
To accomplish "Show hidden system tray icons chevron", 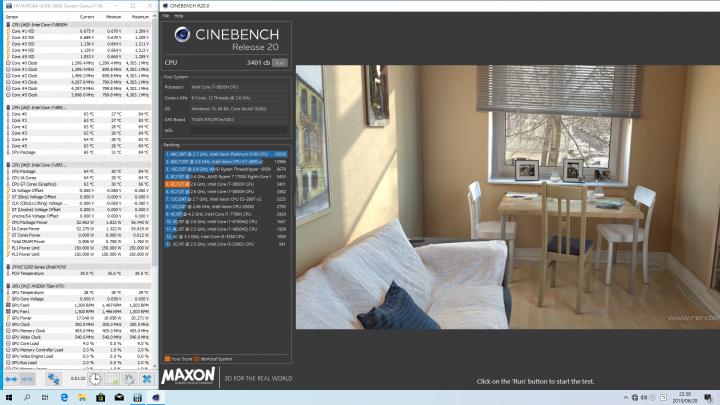I will coord(625,398).
